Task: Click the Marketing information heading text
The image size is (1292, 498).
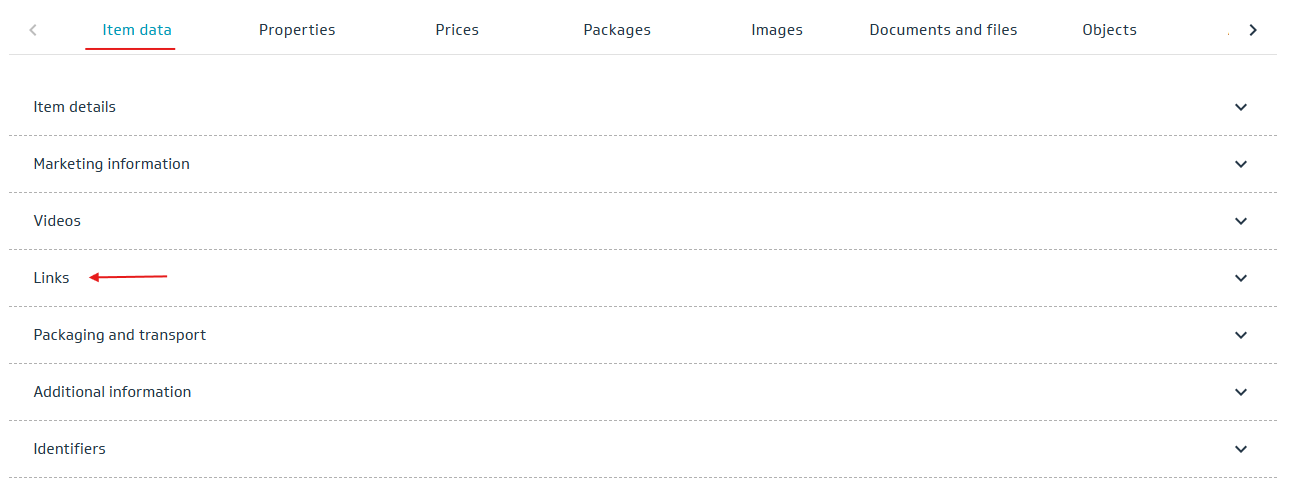Action: [112, 164]
